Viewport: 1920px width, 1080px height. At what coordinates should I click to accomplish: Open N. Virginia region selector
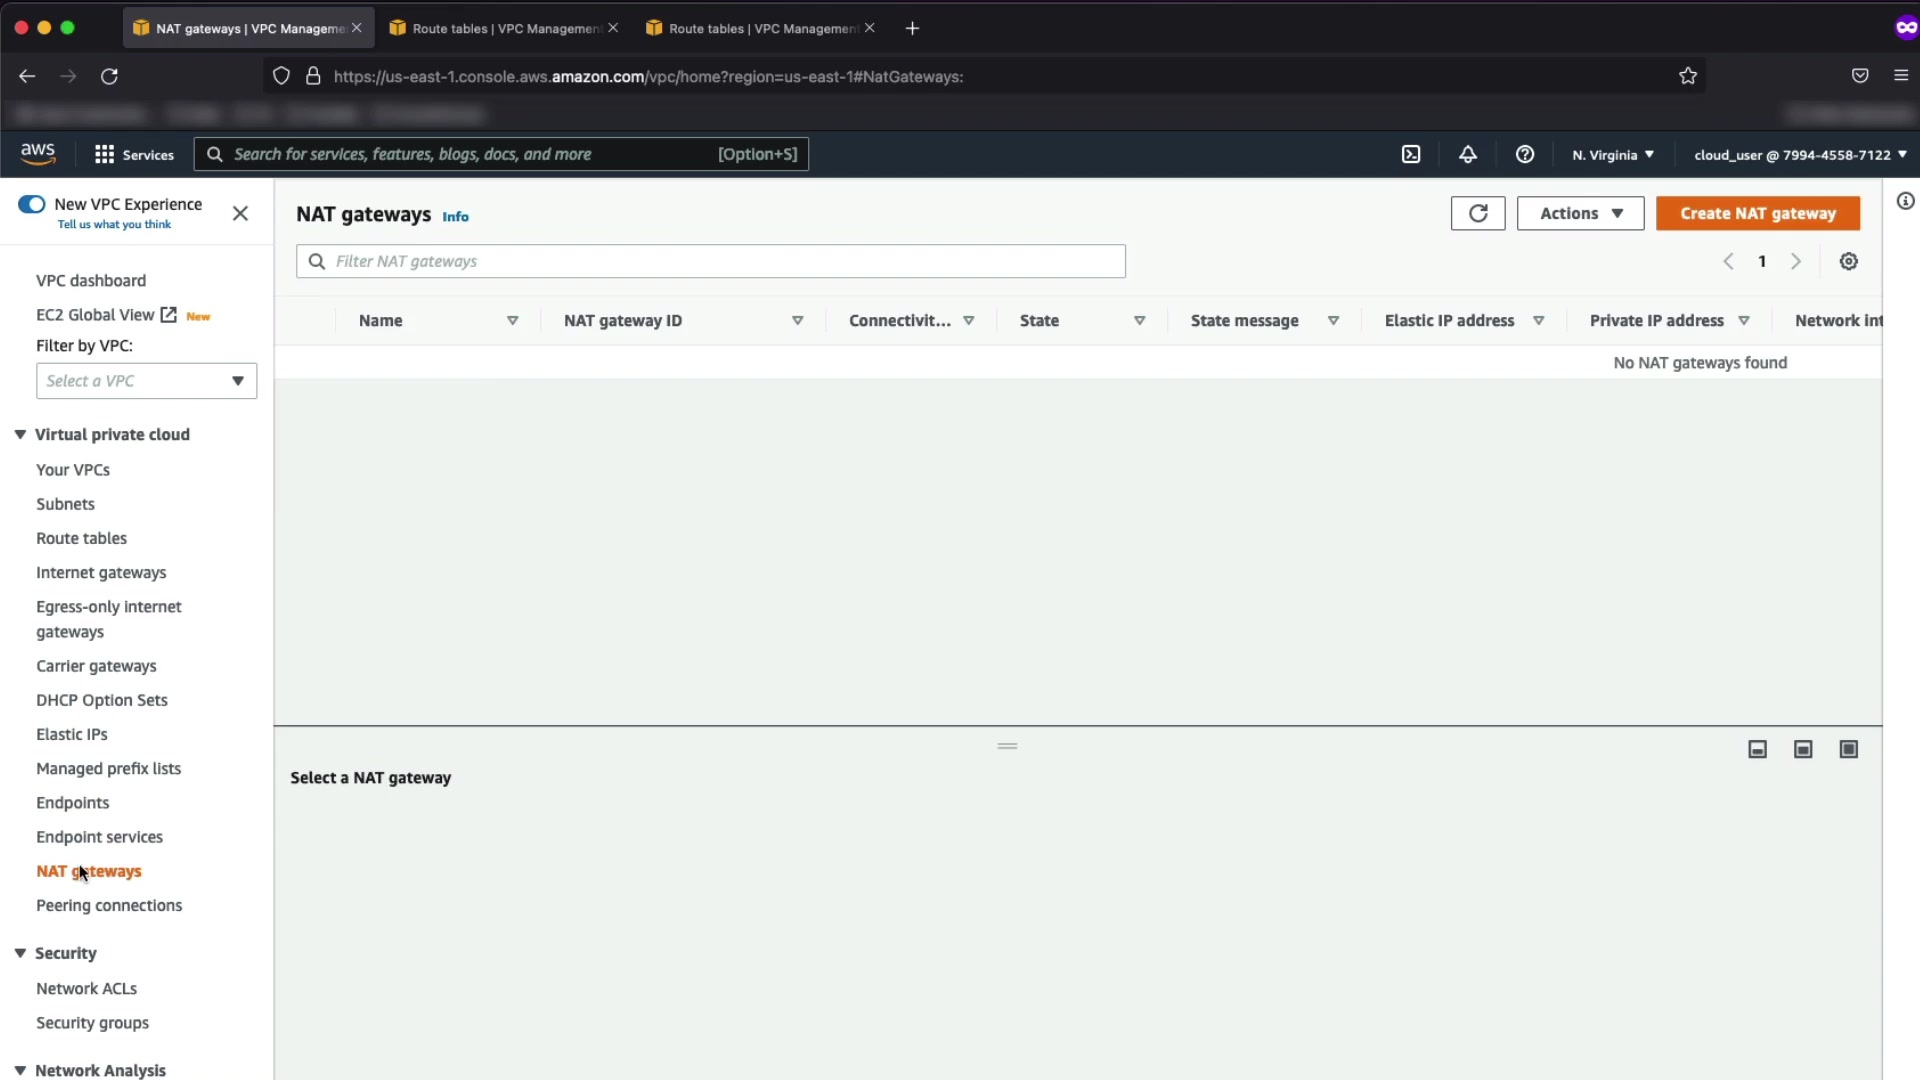pyautogui.click(x=1612, y=154)
